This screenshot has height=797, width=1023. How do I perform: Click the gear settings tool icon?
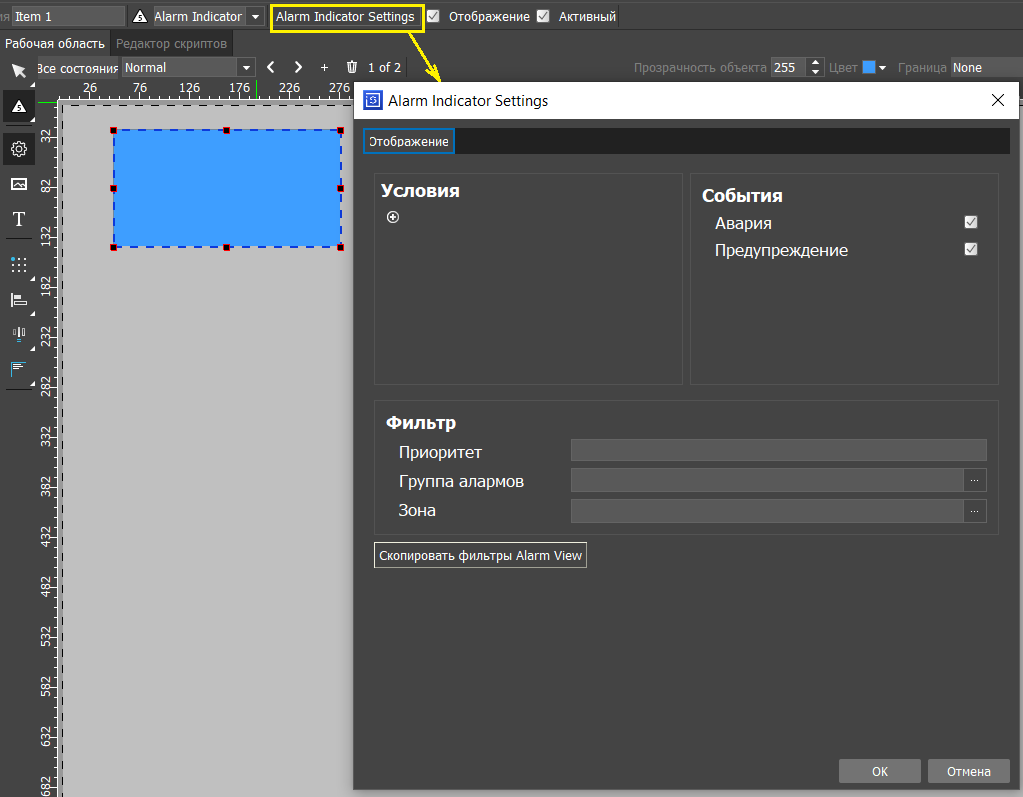[18, 149]
